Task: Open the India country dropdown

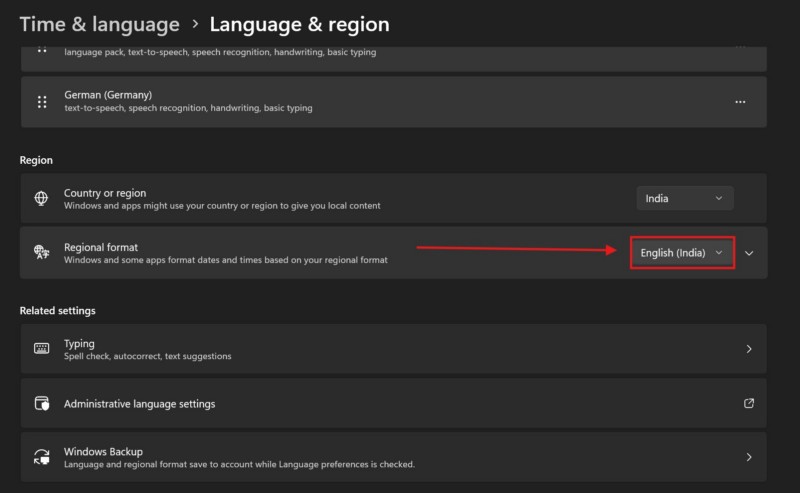Action: [684, 198]
